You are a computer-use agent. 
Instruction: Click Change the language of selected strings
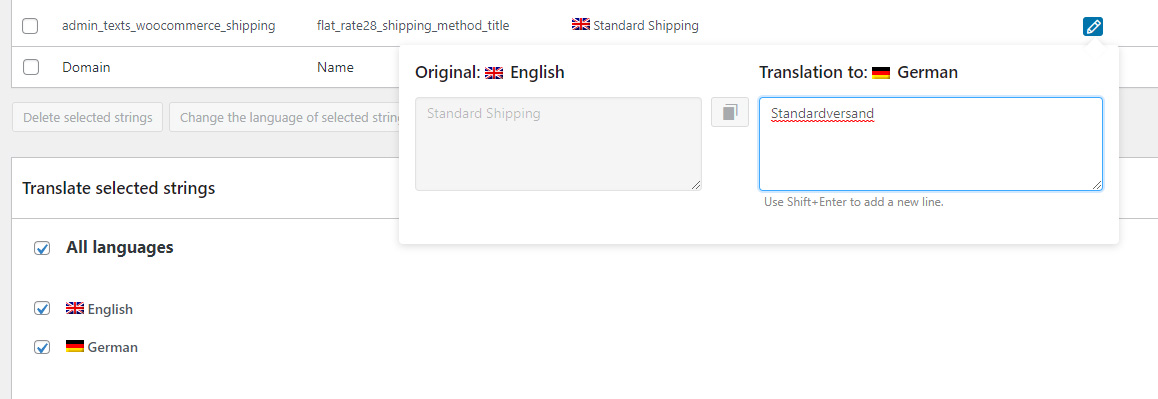(284, 117)
